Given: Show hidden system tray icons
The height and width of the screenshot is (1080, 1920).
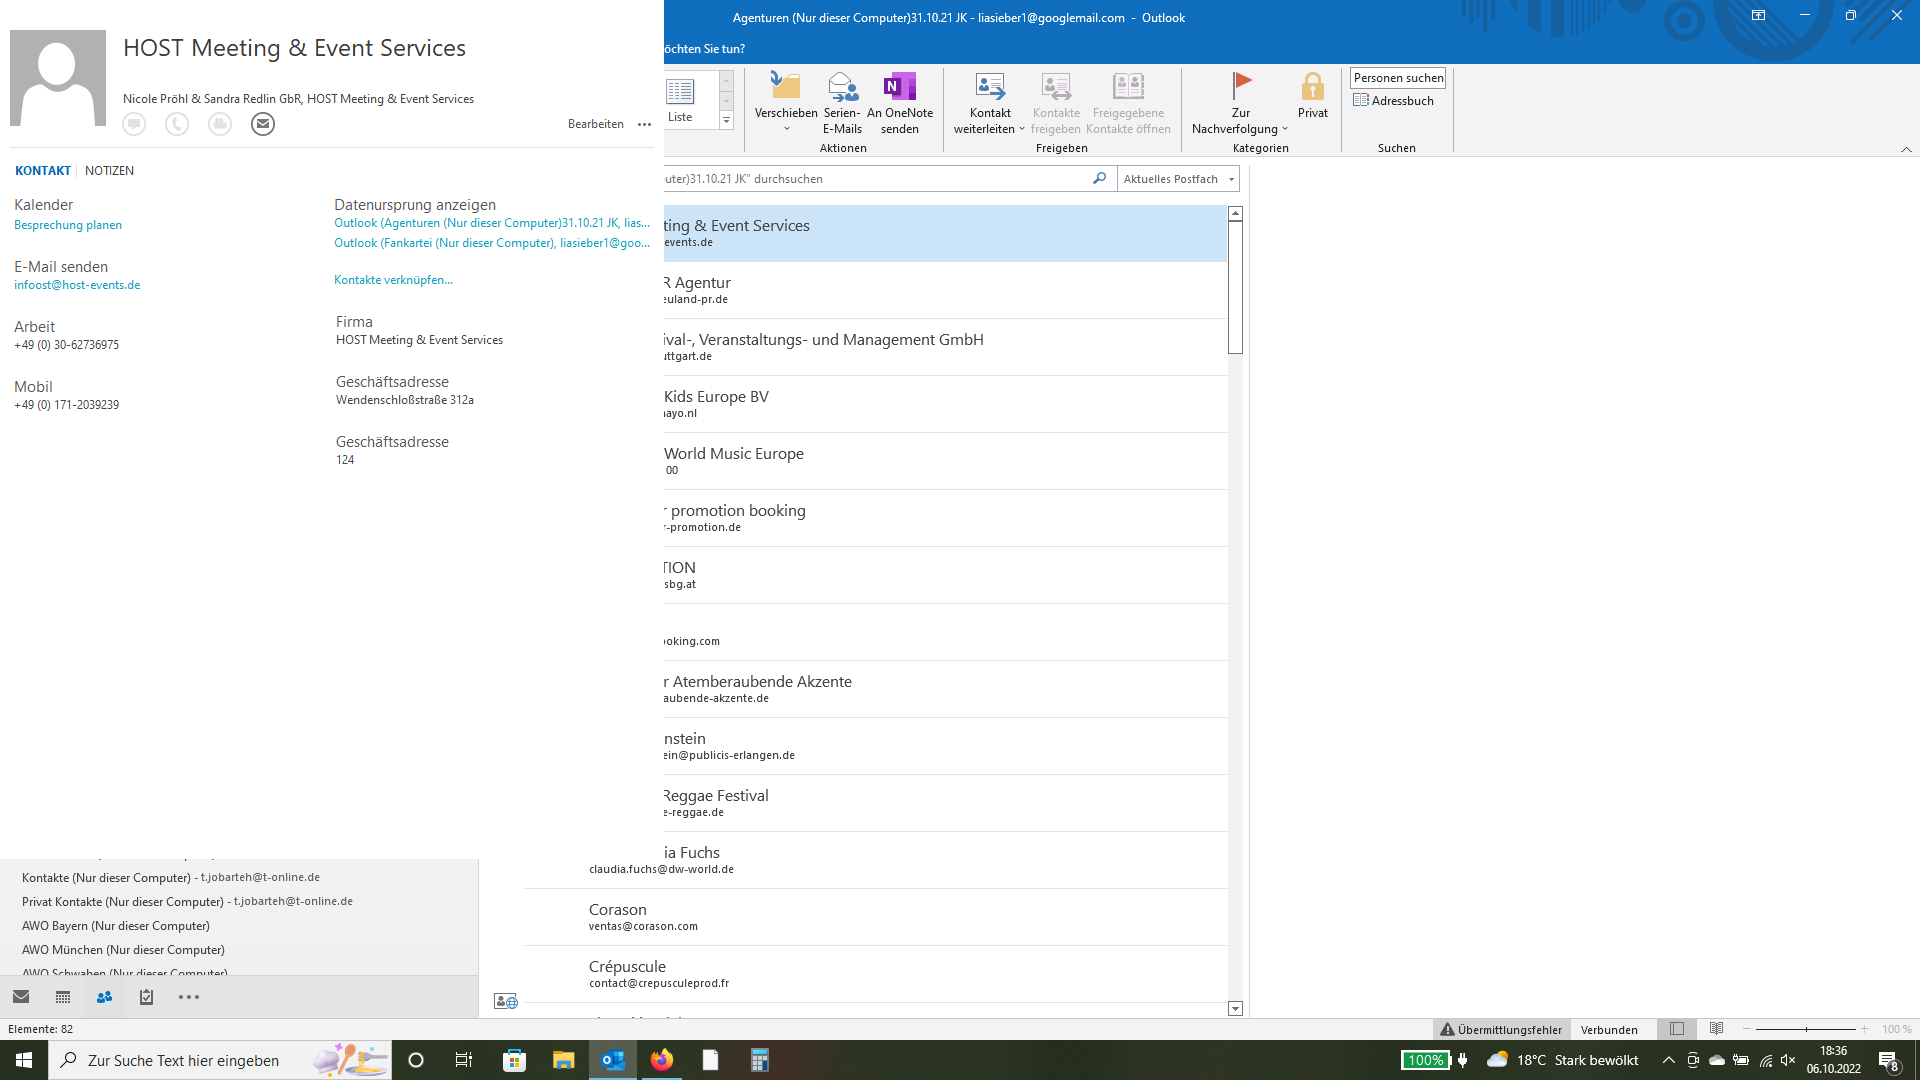Looking at the screenshot, I should pyautogui.click(x=1668, y=1060).
